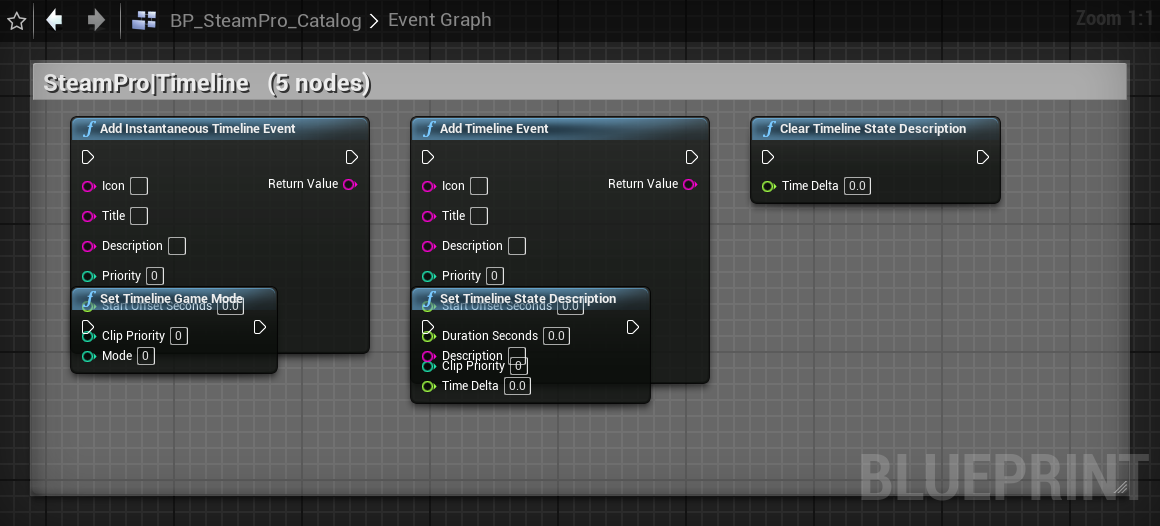Click Icon input box on Add Timeline Event

(x=479, y=186)
